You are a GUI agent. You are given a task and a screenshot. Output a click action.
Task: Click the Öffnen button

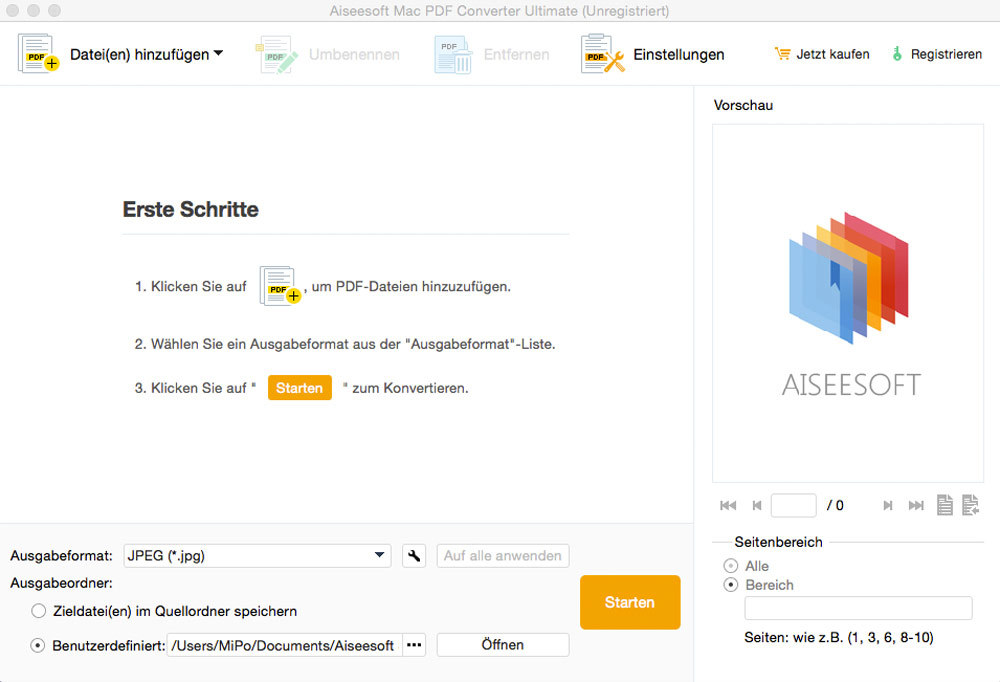(503, 645)
